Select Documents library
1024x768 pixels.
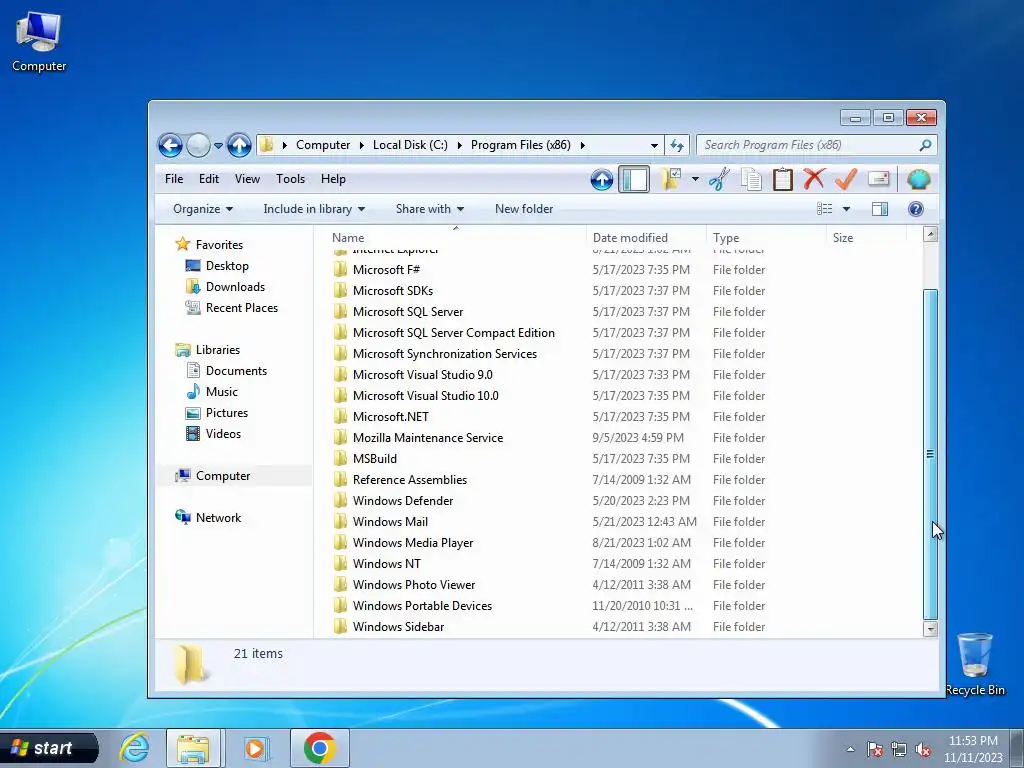coord(236,371)
